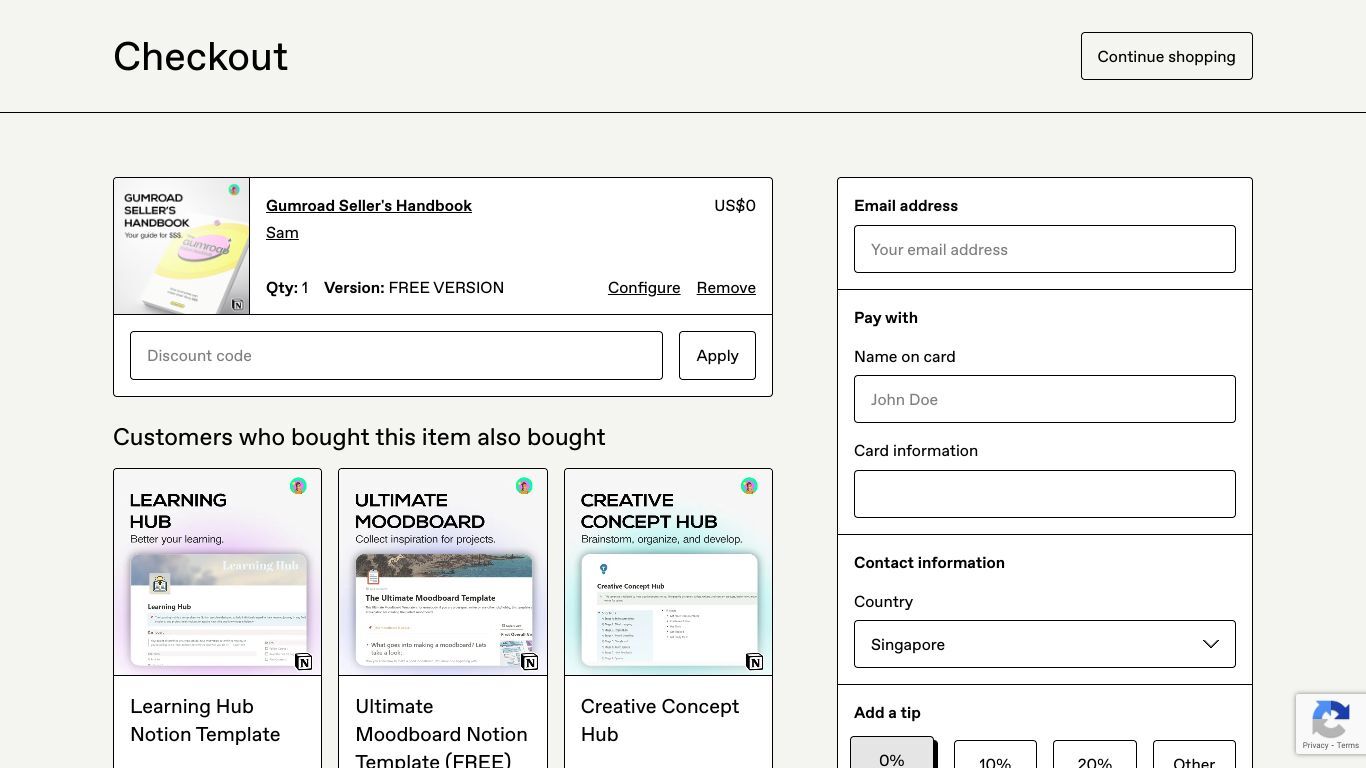This screenshot has height=768, width=1366.
Task: Click the Notion icon on handbook cover
Action: (x=237, y=304)
